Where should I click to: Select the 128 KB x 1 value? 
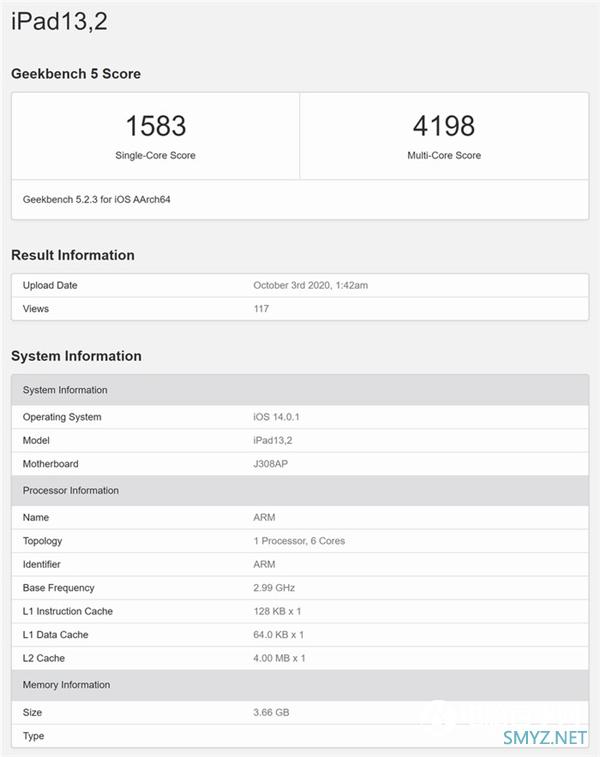click(278, 611)
